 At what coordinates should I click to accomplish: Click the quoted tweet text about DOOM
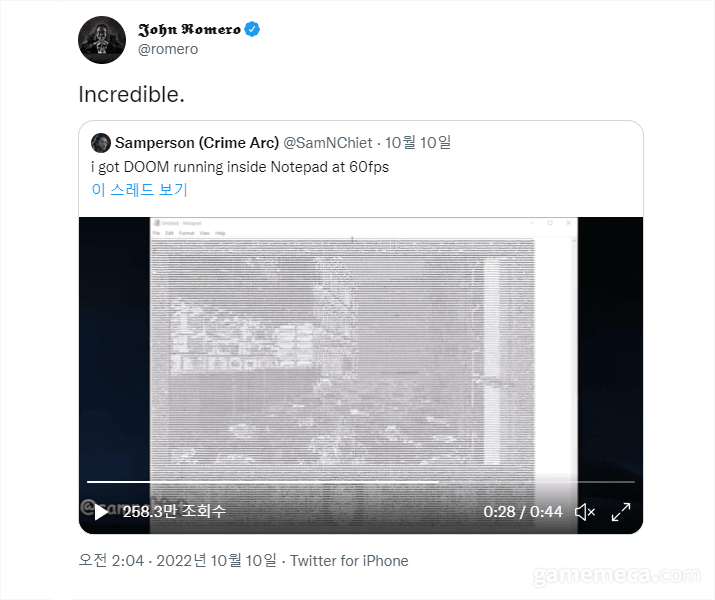[240, 167]
